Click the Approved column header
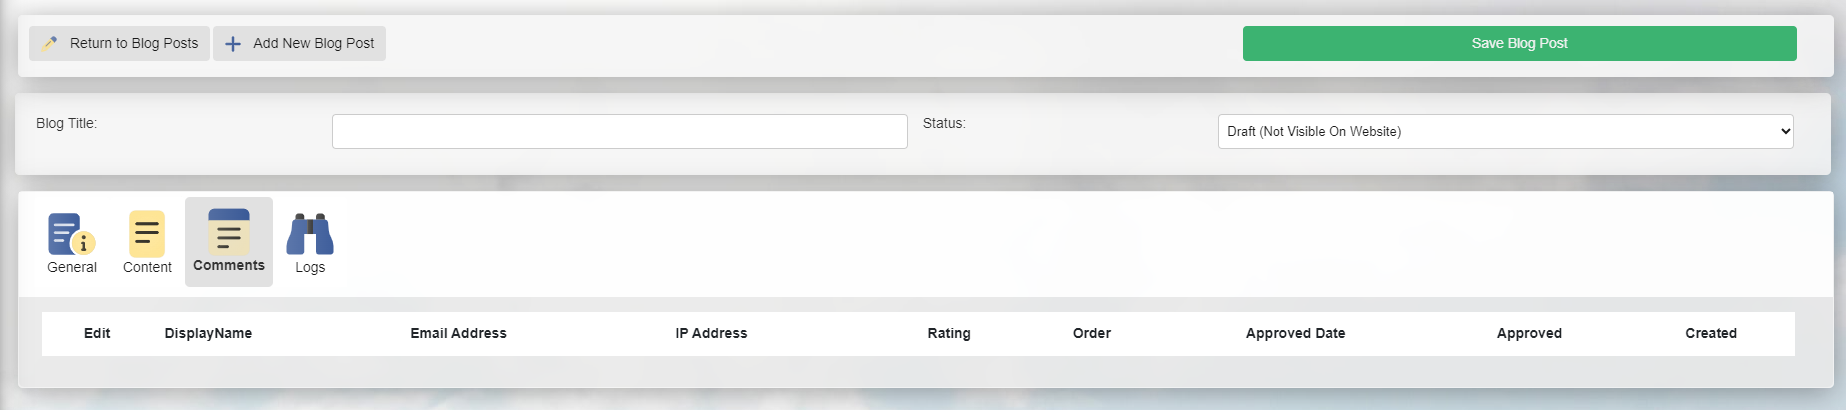1846x410 pixels. 1529,333
